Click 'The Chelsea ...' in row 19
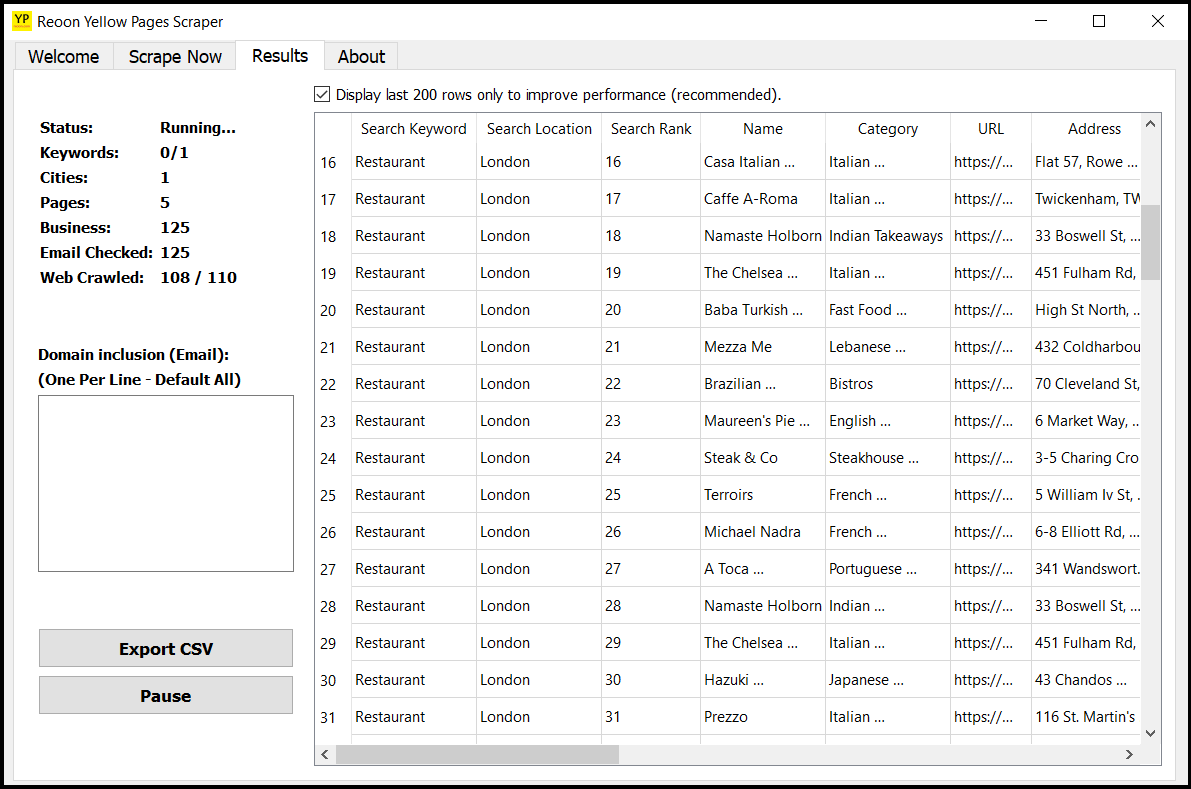The image size is (1191, 789). (763, 273)
